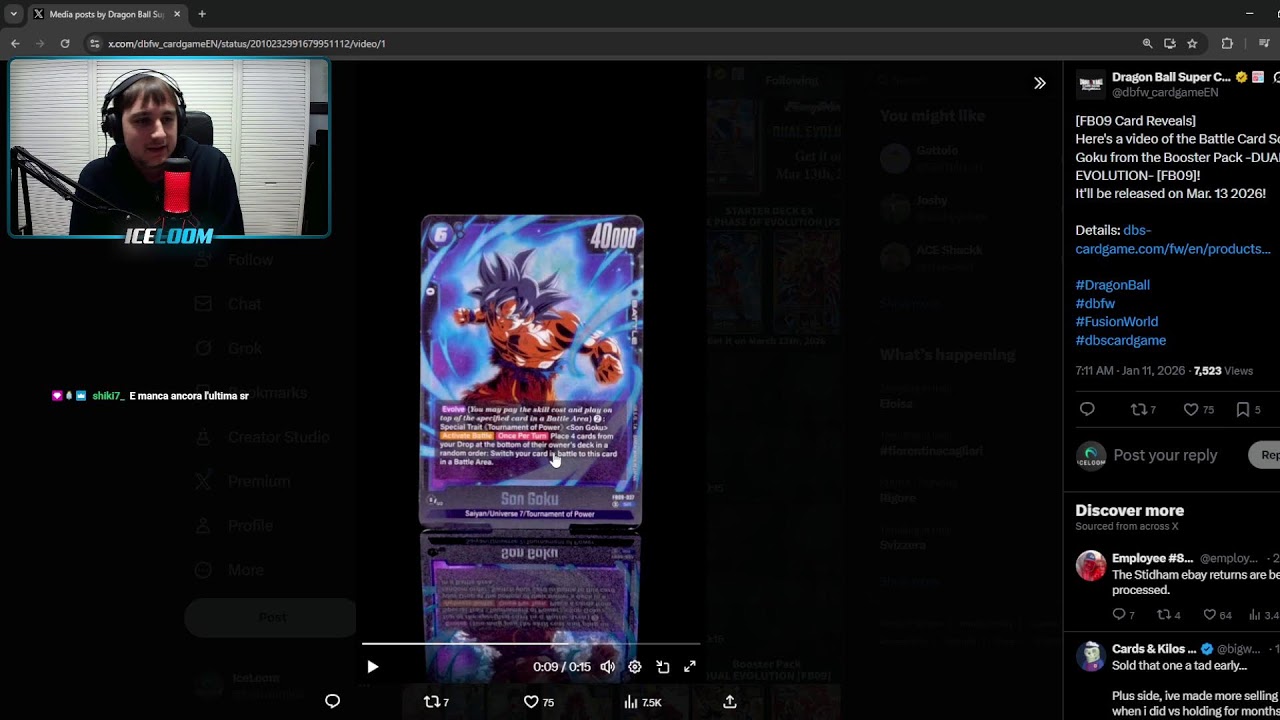Reload the browser page
This screenshot has width=1280, height=720.
[65, 43]
